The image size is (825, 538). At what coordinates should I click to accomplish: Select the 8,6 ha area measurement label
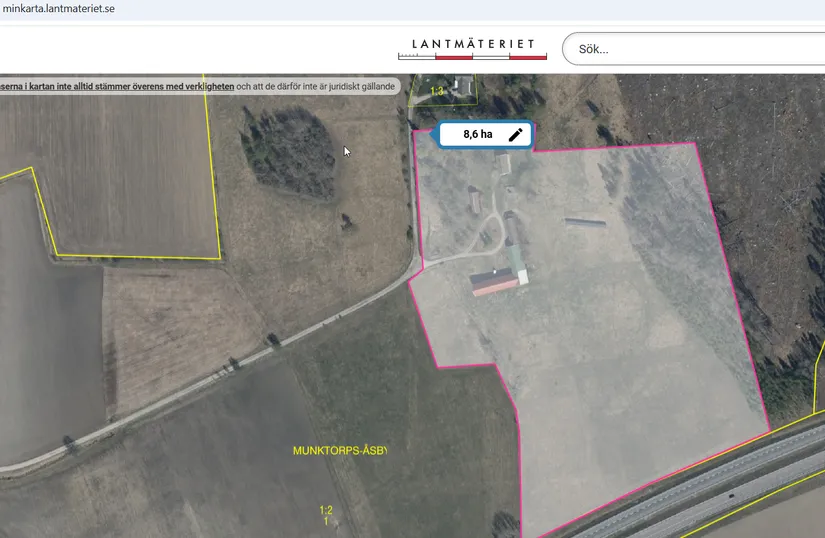478,134
